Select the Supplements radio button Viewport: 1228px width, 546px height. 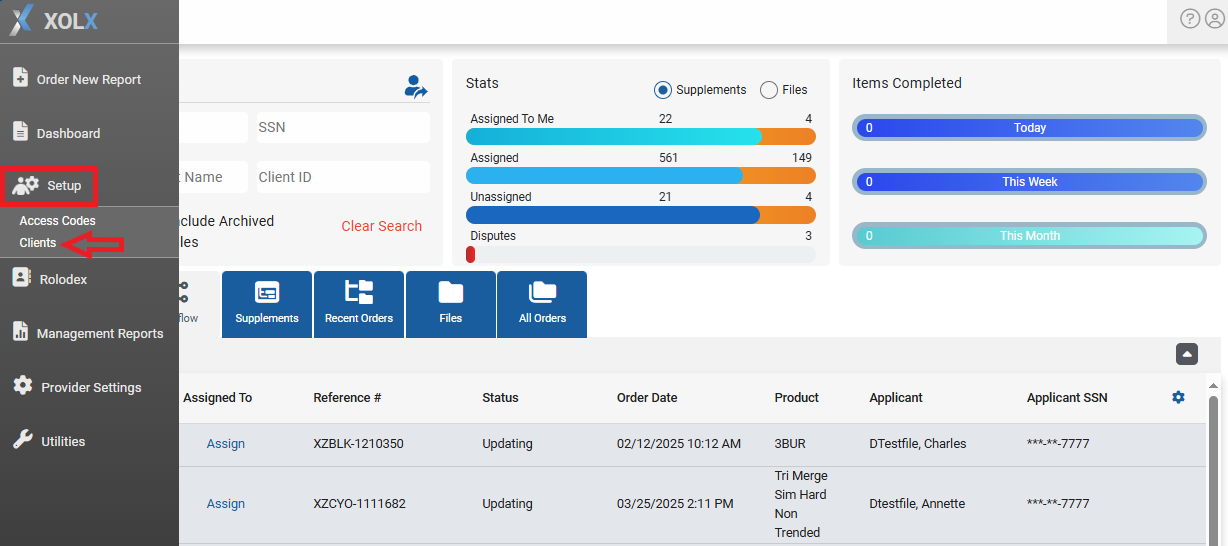662,90
